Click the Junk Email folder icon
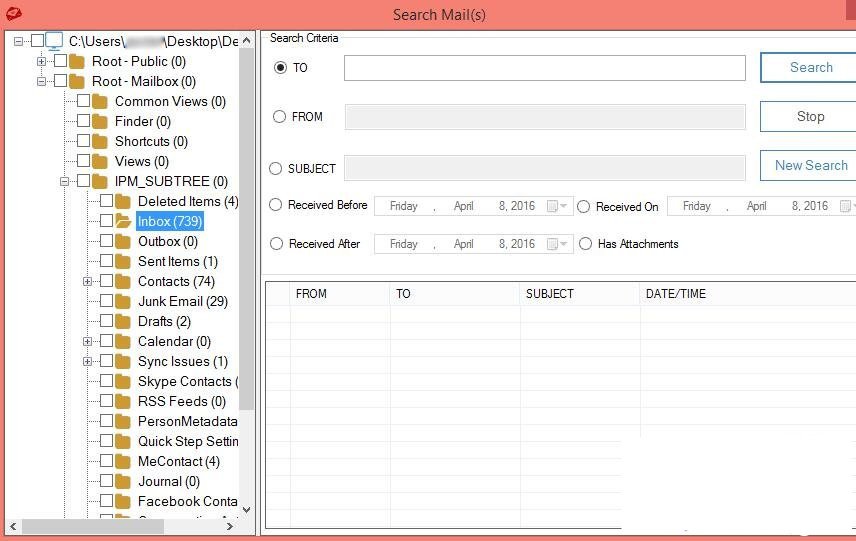 [123, 301]
